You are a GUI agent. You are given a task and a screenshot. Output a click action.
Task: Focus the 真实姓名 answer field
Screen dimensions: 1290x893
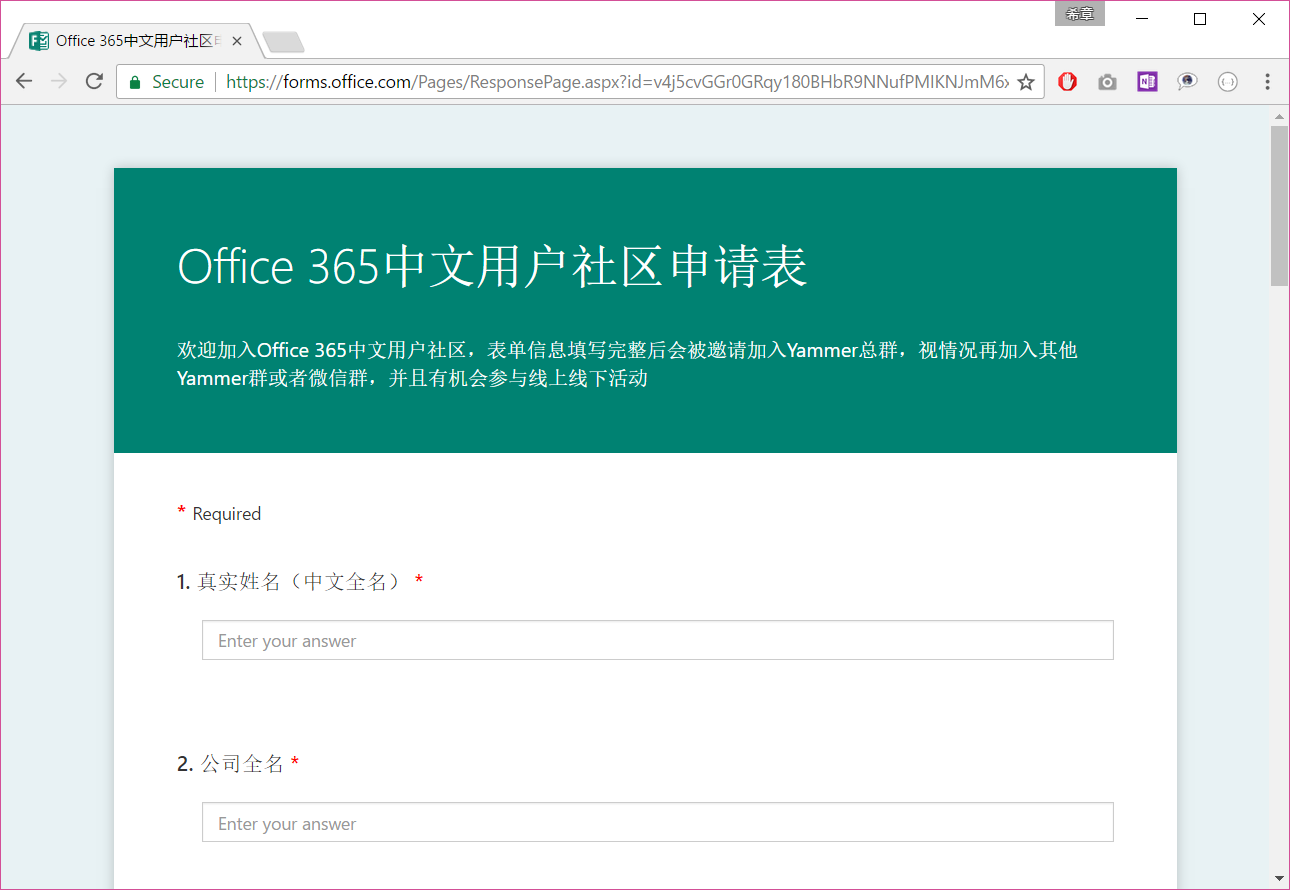tap(657, 640)
